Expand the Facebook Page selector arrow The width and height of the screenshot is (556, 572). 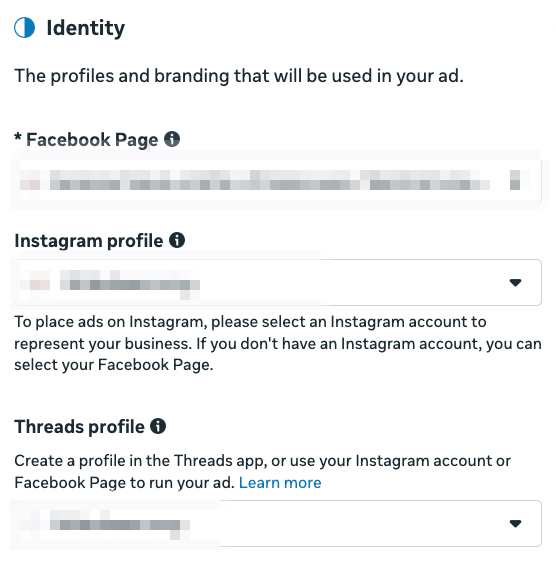515,180
